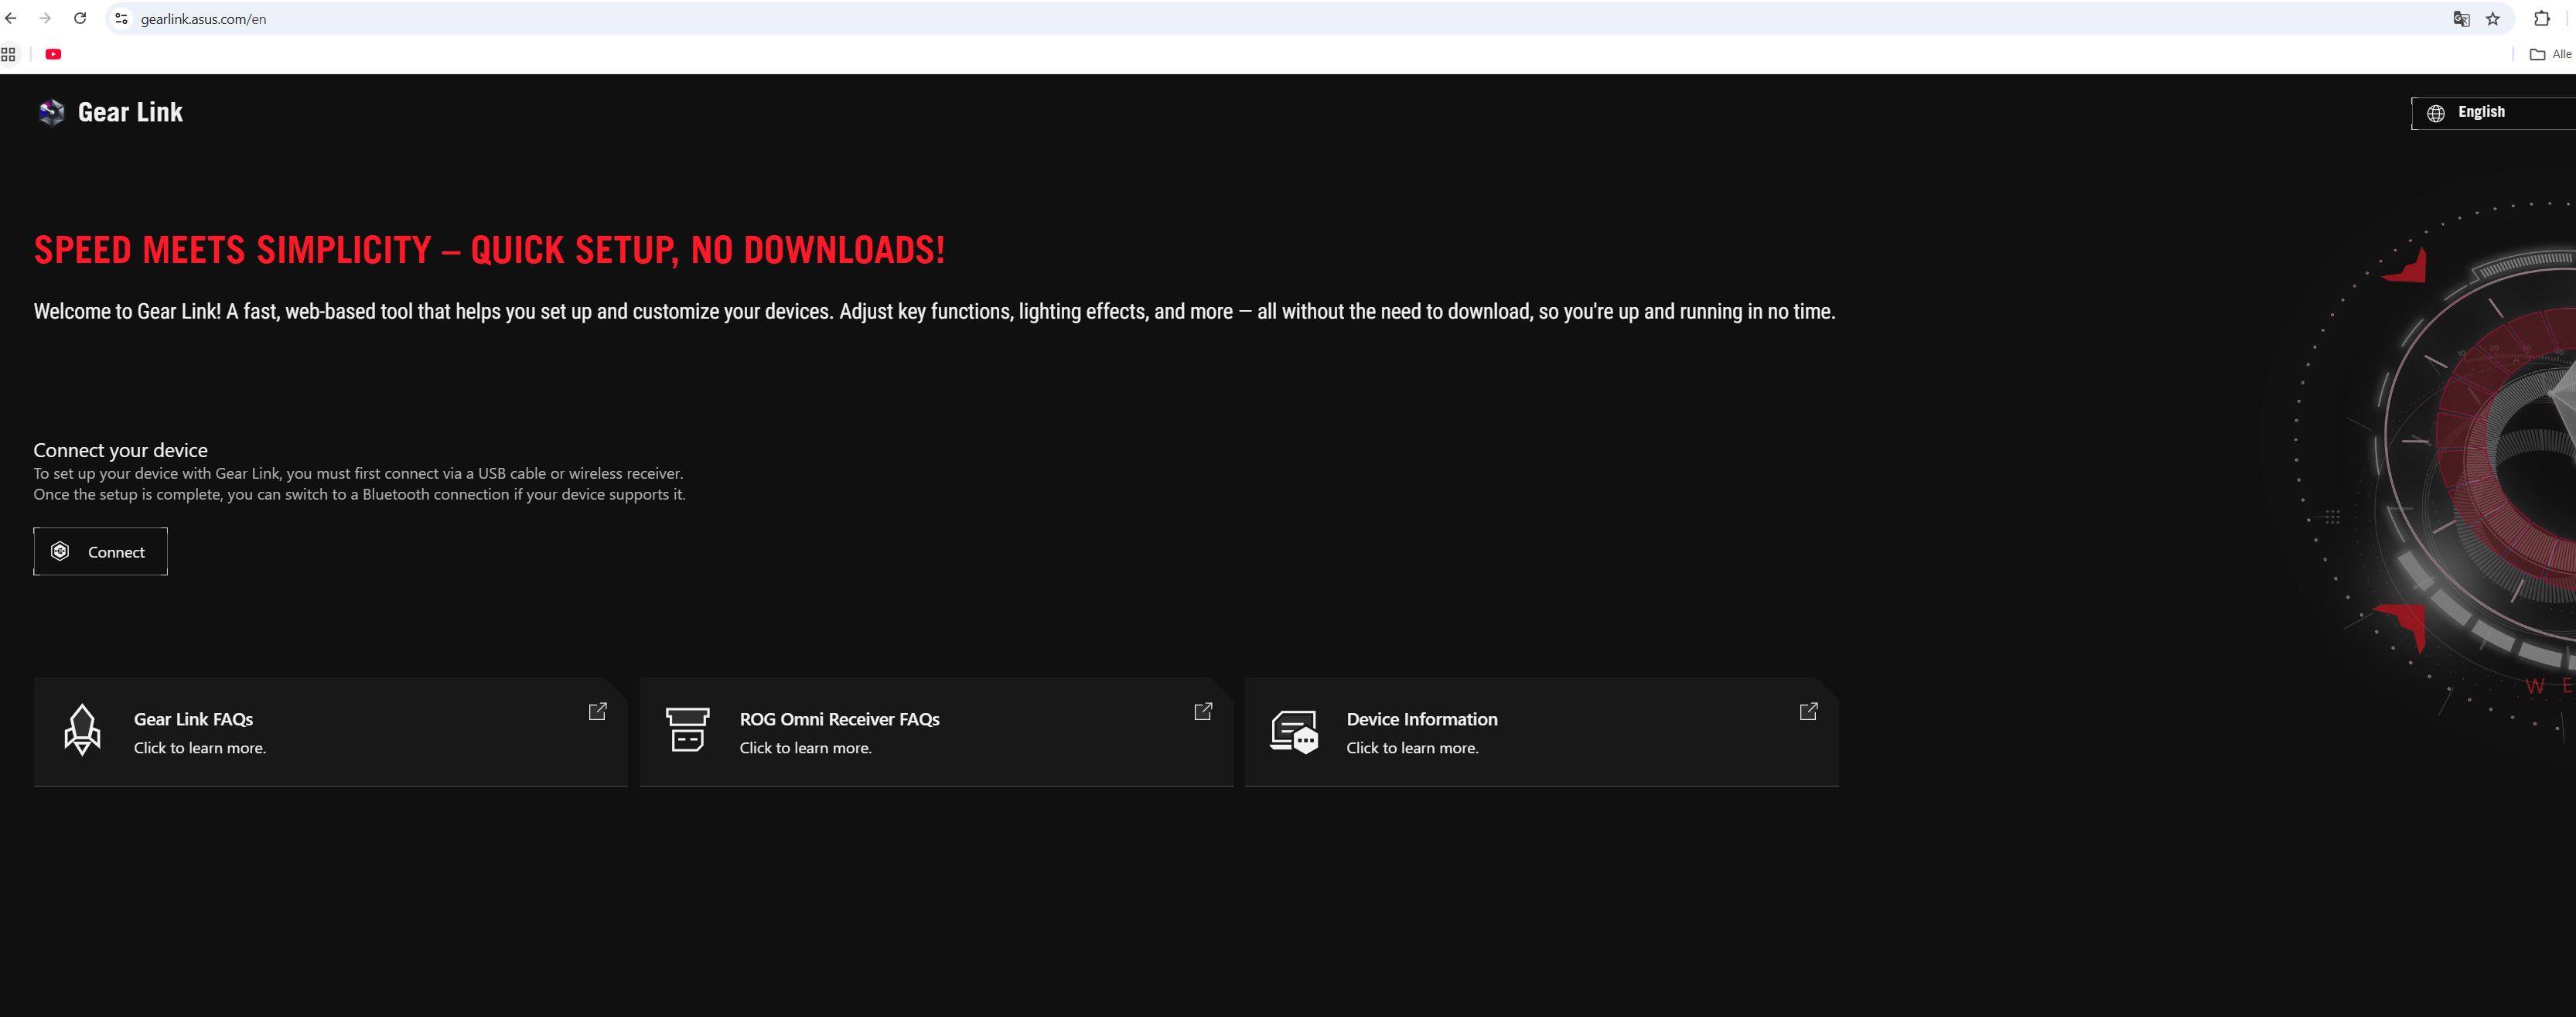Open the Device Information title link

click(x=1421, y=719)
